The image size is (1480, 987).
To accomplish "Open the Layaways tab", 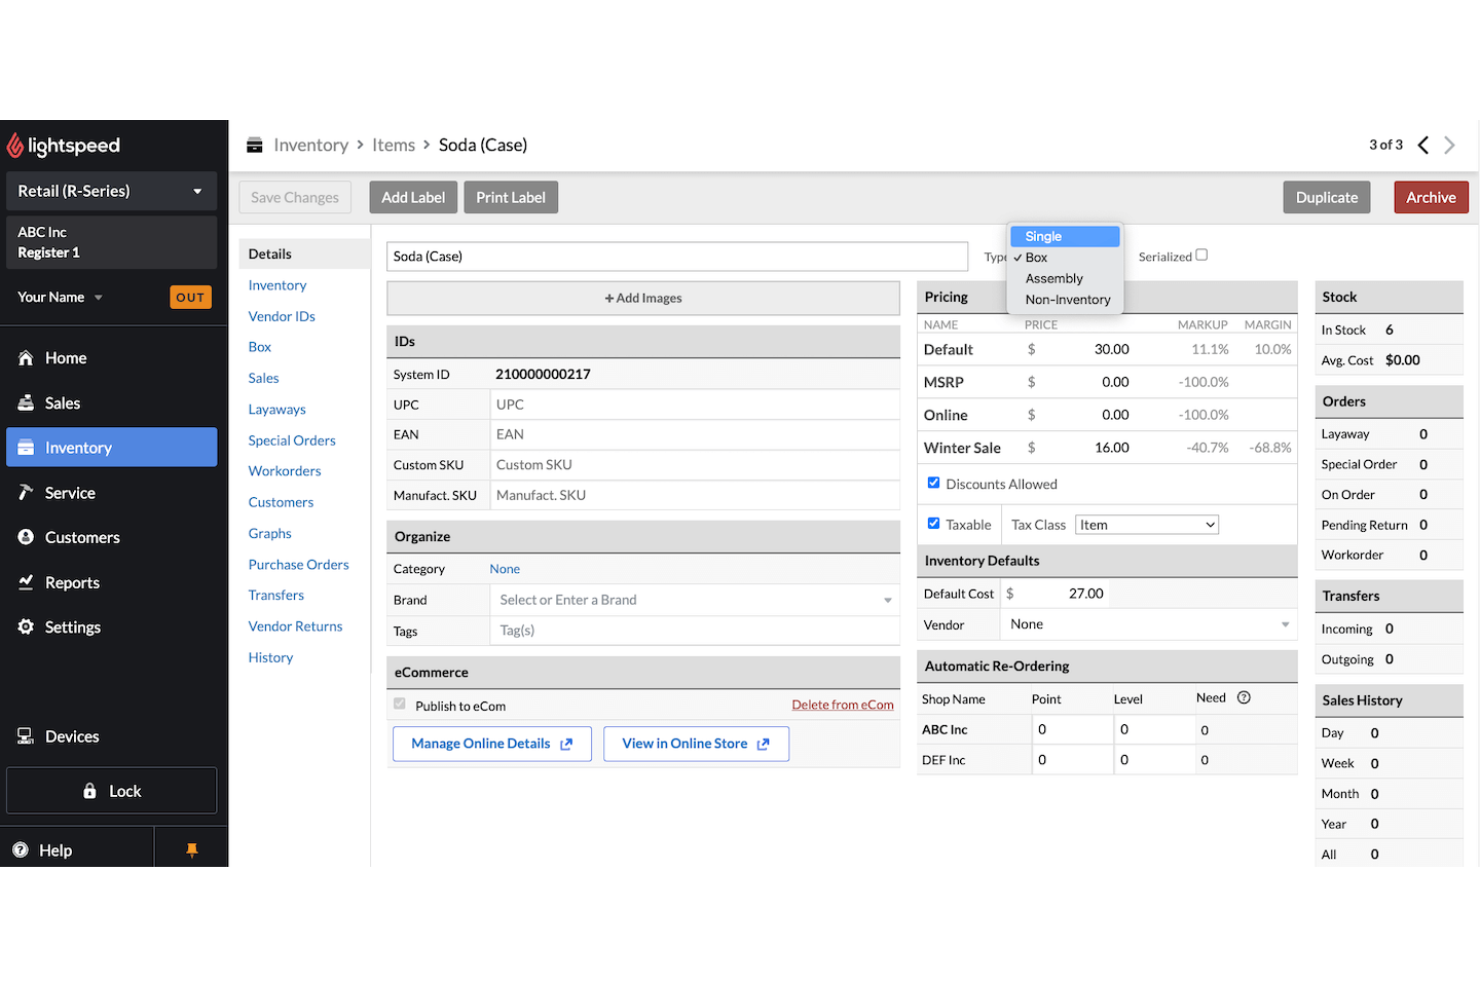I will 277,409.
